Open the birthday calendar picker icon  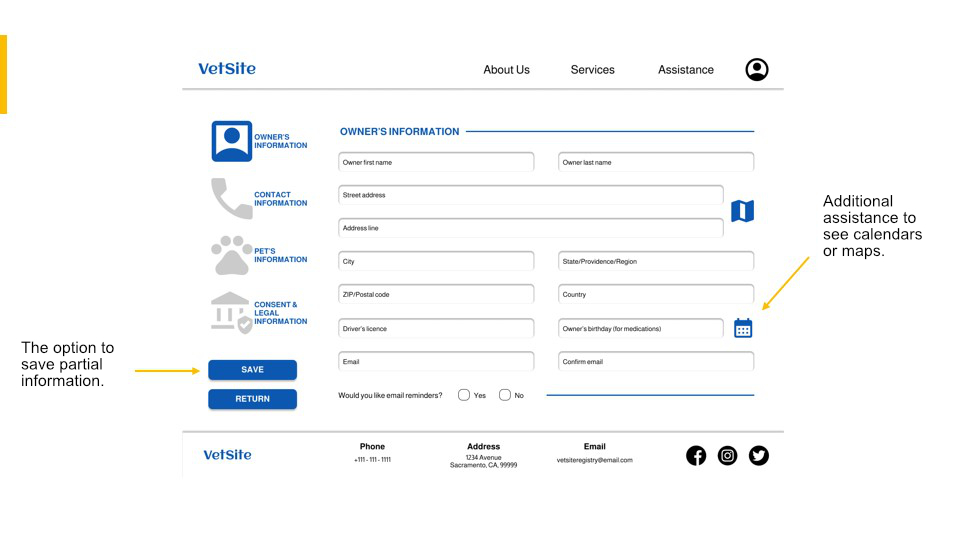click(x=743, y=328)
